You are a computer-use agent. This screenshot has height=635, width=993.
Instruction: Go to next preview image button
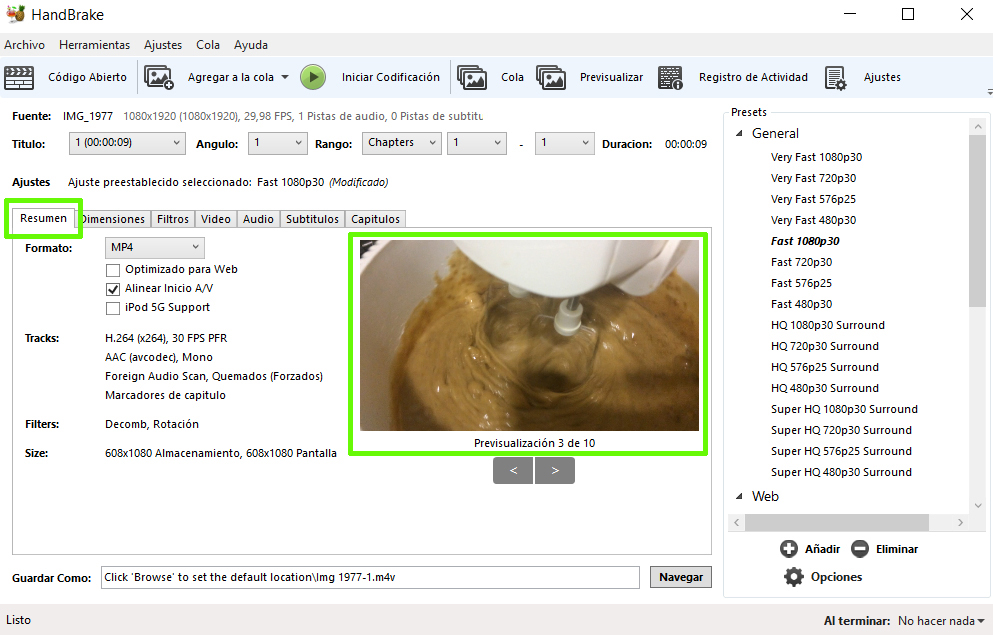[555, 470]
